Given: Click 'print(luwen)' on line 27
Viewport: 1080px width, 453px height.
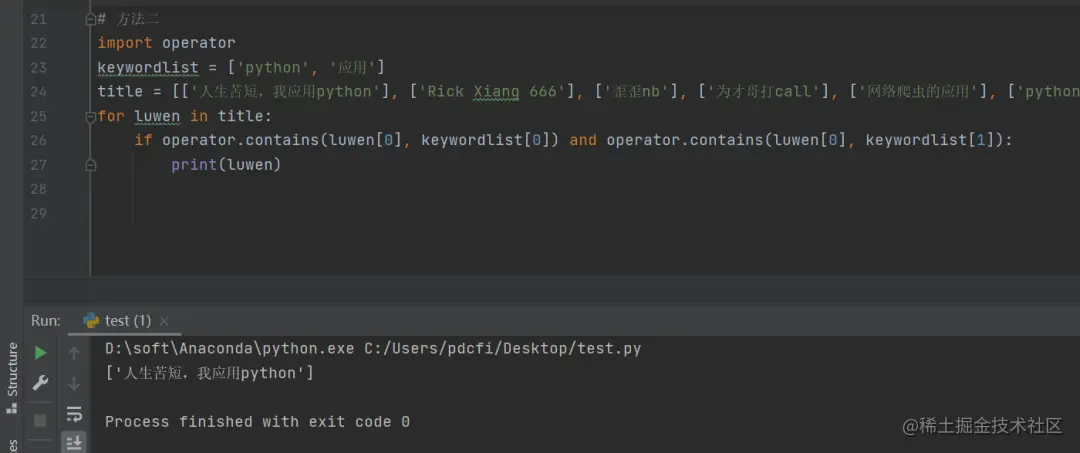Looking at the screenshot, I should click(x=227, y=165).
